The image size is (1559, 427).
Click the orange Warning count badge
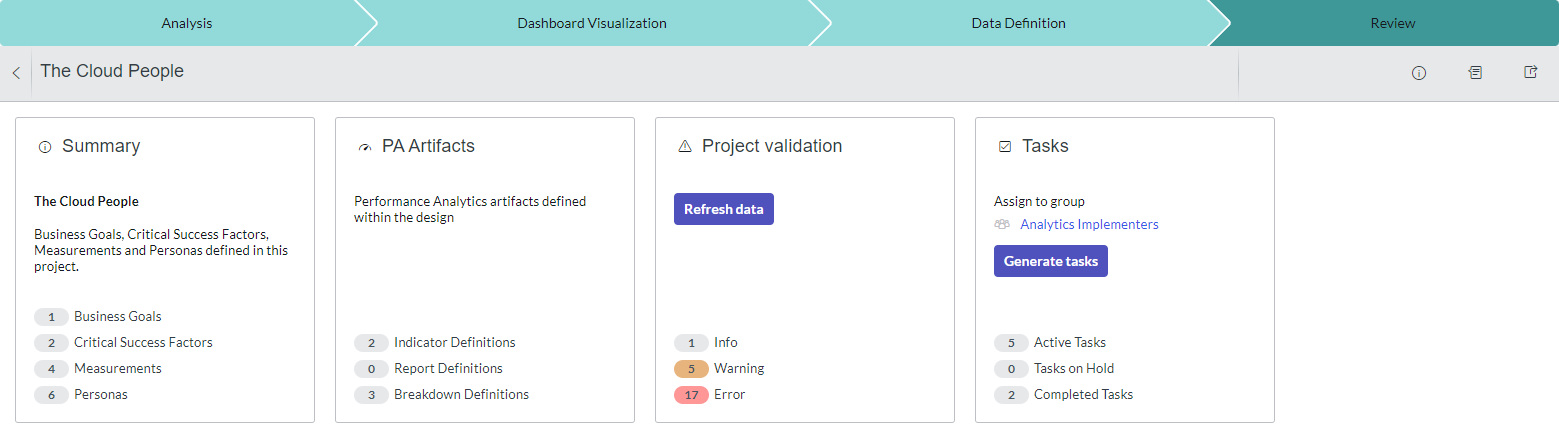691,369
